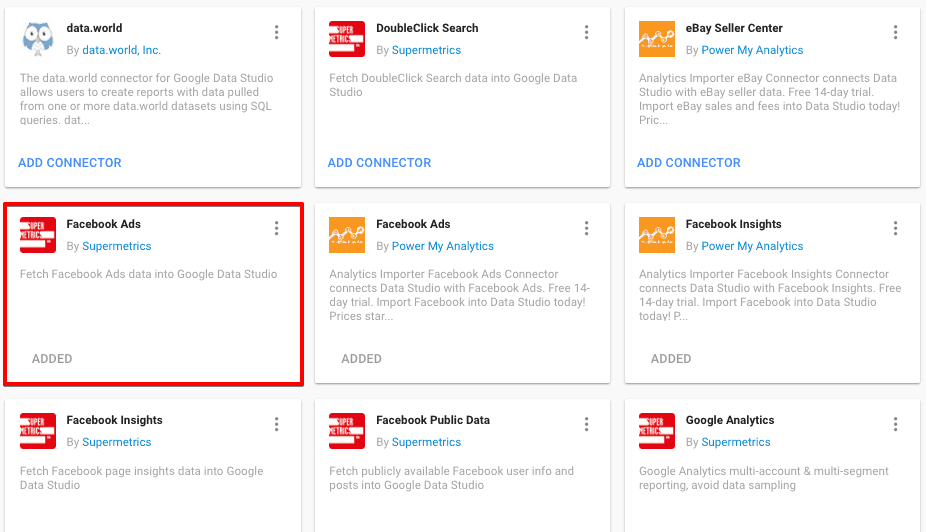Viewport: 926px width, 532px height.
Task: Open the Facebook Public Data more options menu
Action: 586,425
